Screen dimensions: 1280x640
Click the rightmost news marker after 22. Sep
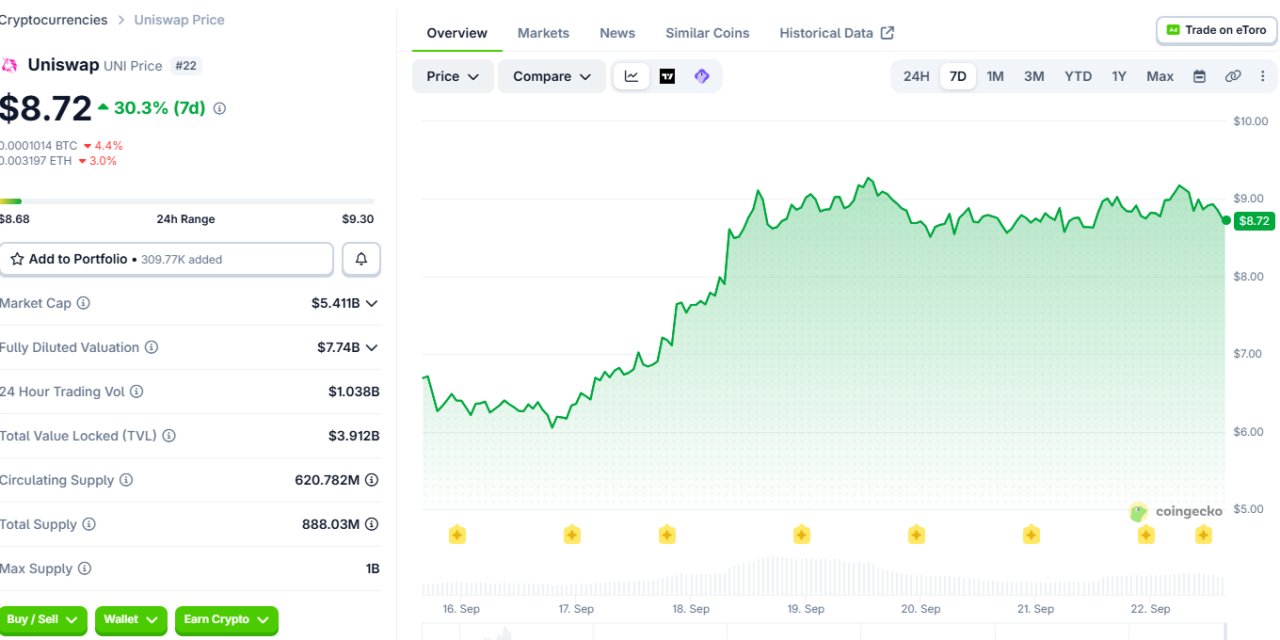tap(1204, 535)
